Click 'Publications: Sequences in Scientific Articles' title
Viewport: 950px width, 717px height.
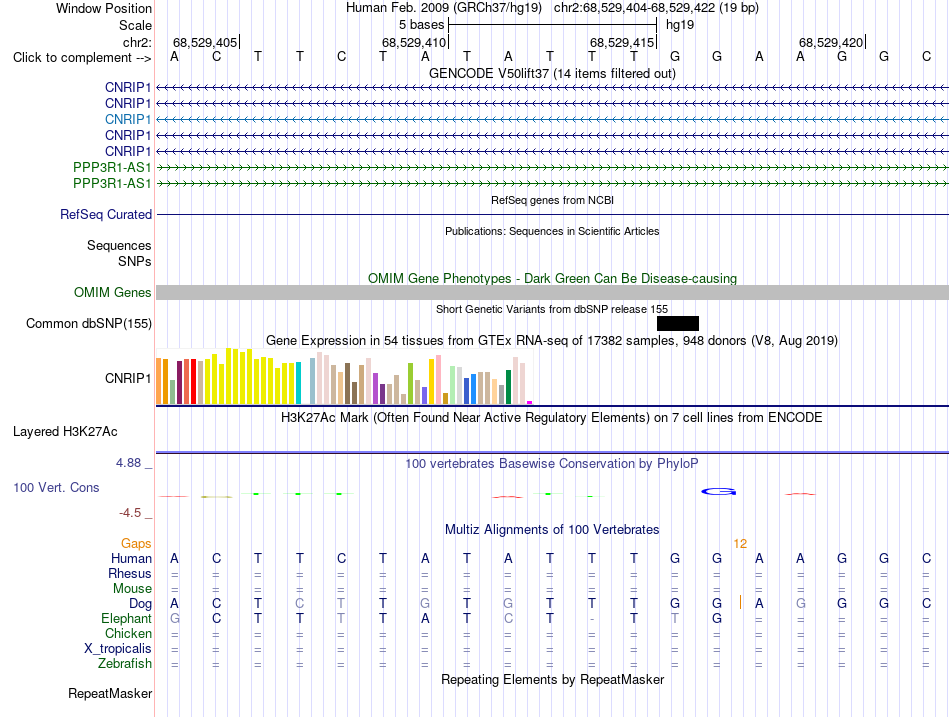pos(552,231)
